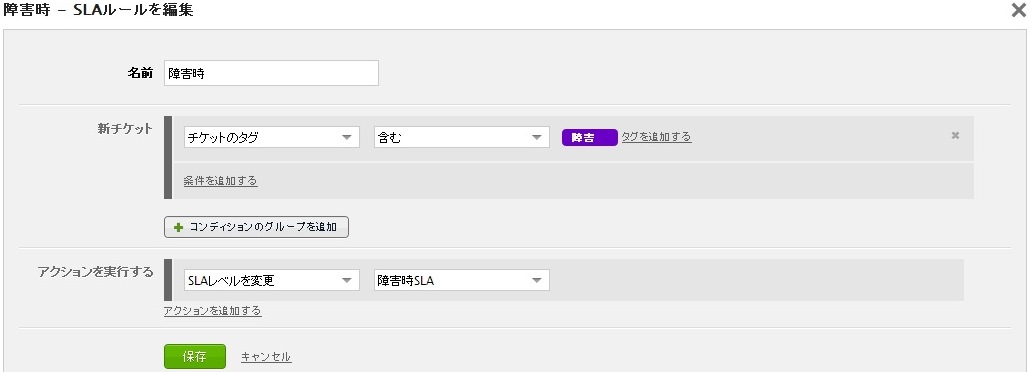
Task: Focus the 名前 text field
Action: coord(271,73)
